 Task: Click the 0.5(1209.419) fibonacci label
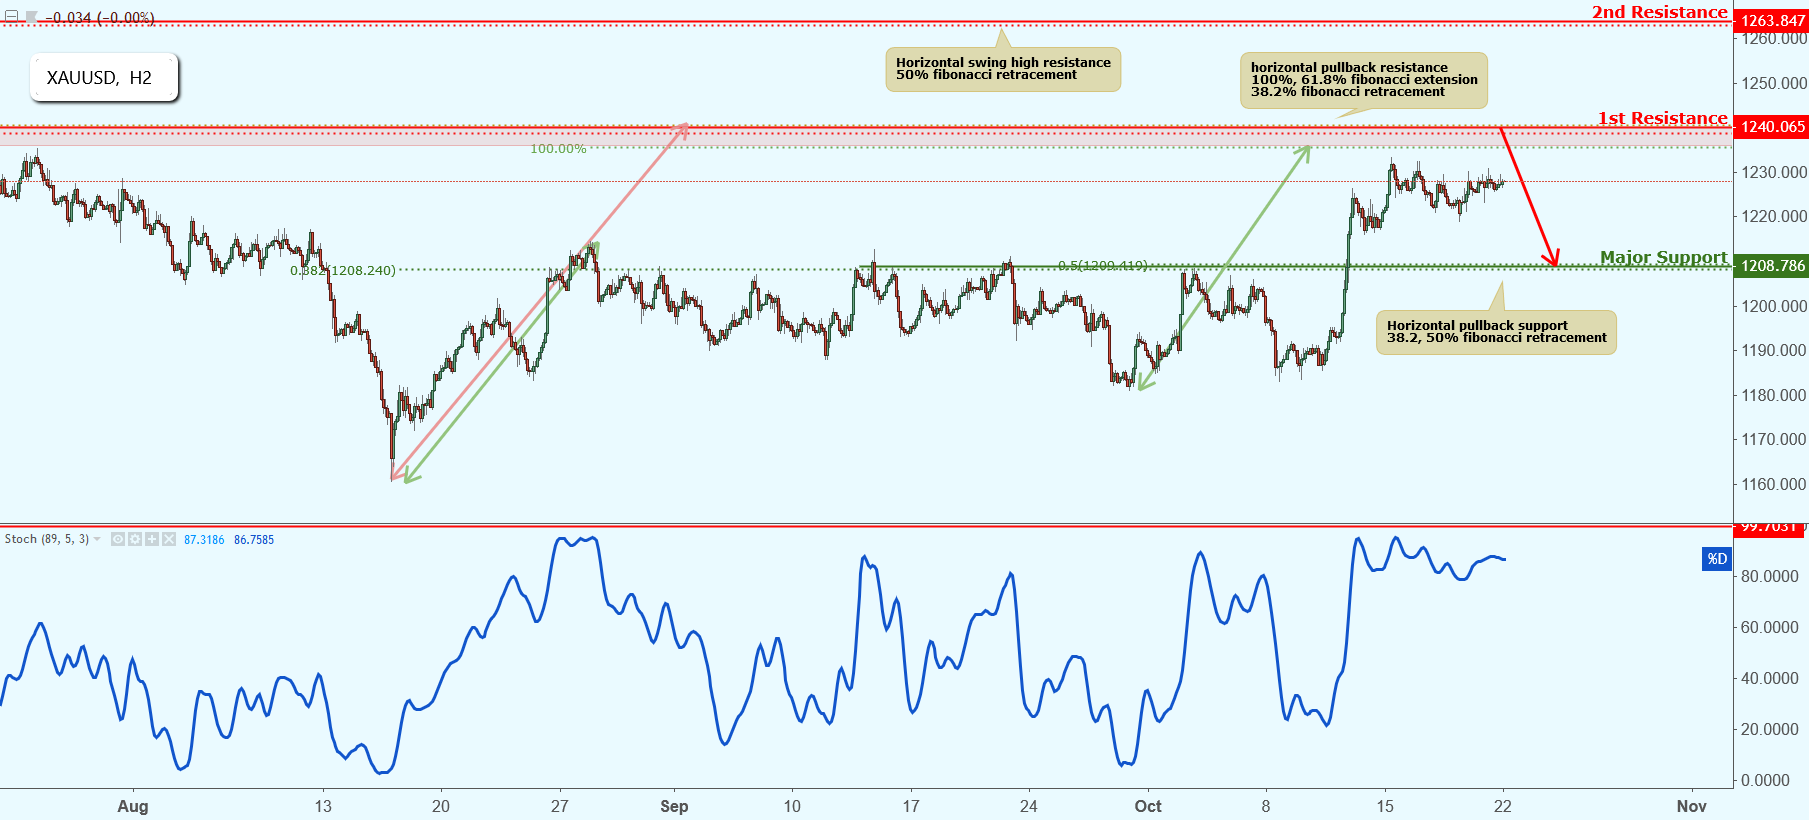1103,265
